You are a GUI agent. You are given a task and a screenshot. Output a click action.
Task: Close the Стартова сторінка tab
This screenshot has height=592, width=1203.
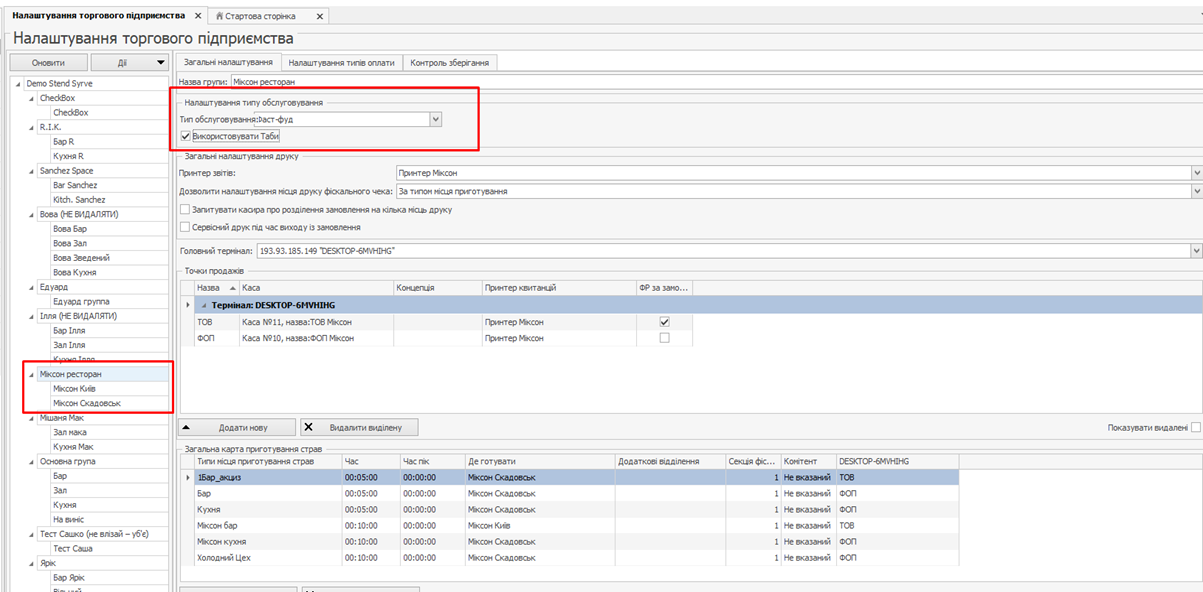point(319,17)
